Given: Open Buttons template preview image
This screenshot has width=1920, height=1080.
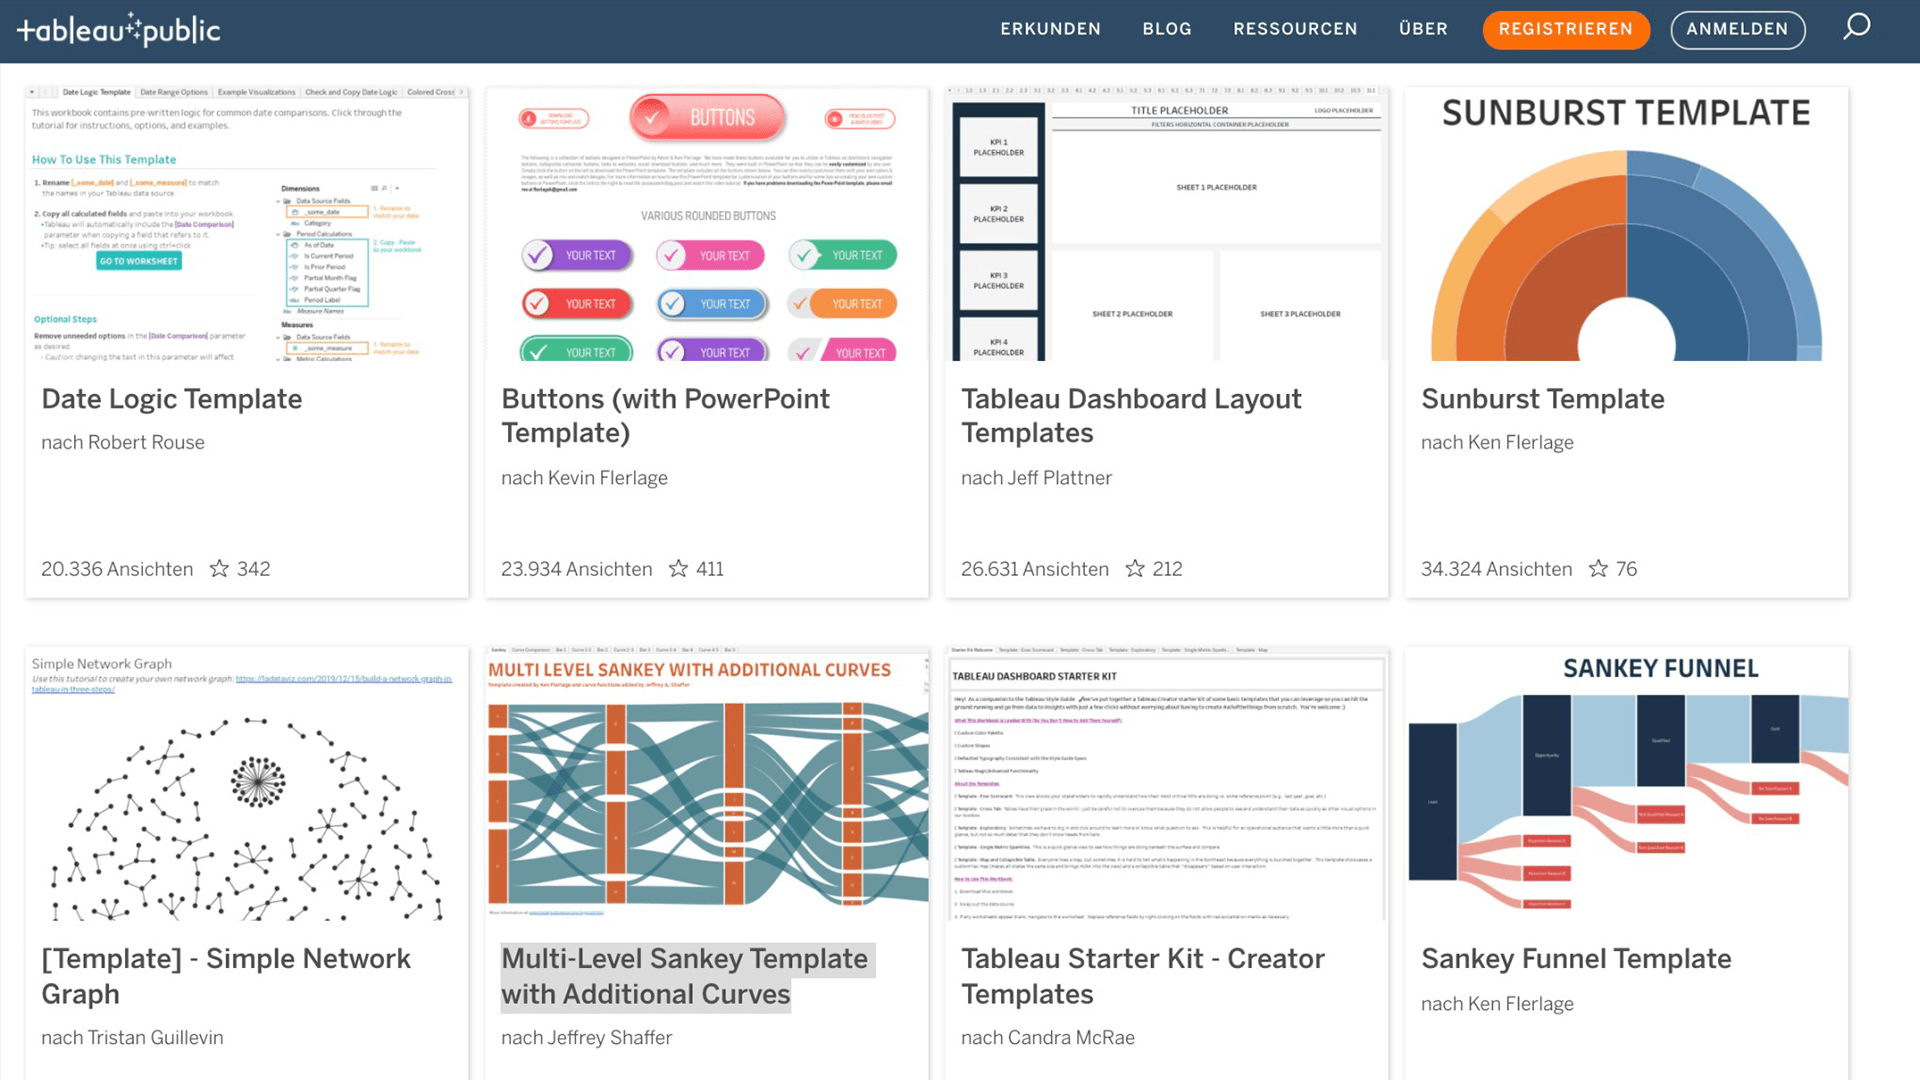Looking at the screenshot, I should tap(706, 225).
